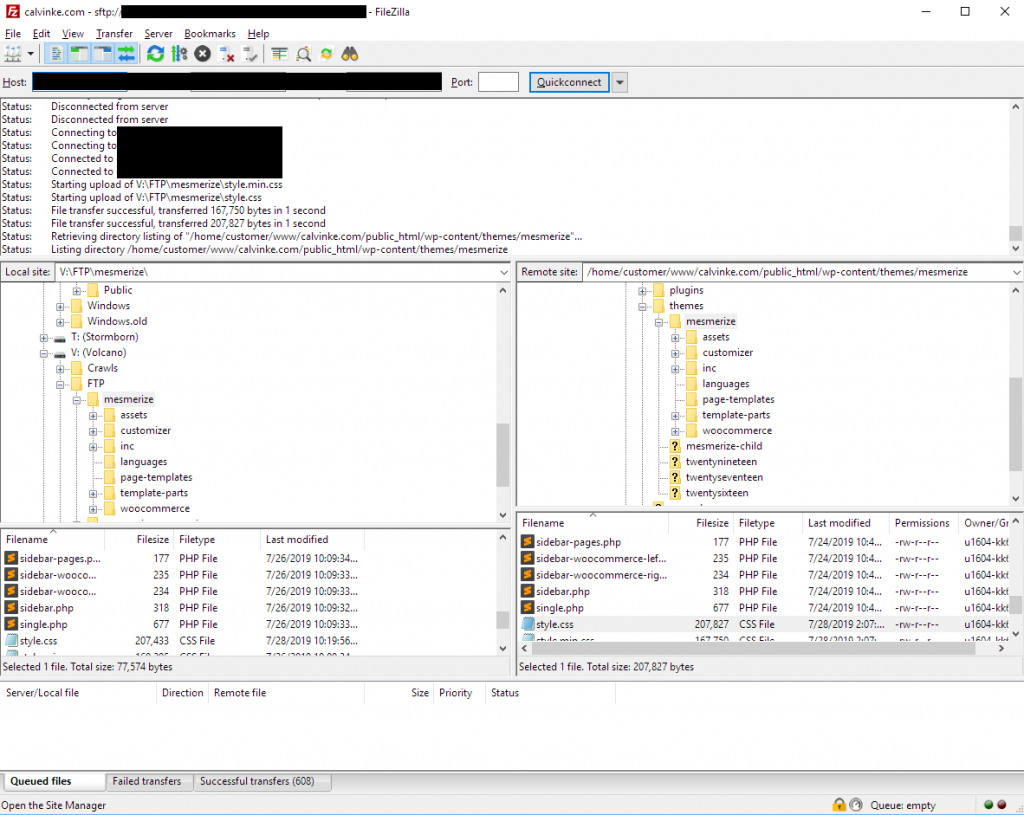Expand the T: (Stormborn) drive
Viewport: 1024px width, 815px height.
tap(44, 338)
